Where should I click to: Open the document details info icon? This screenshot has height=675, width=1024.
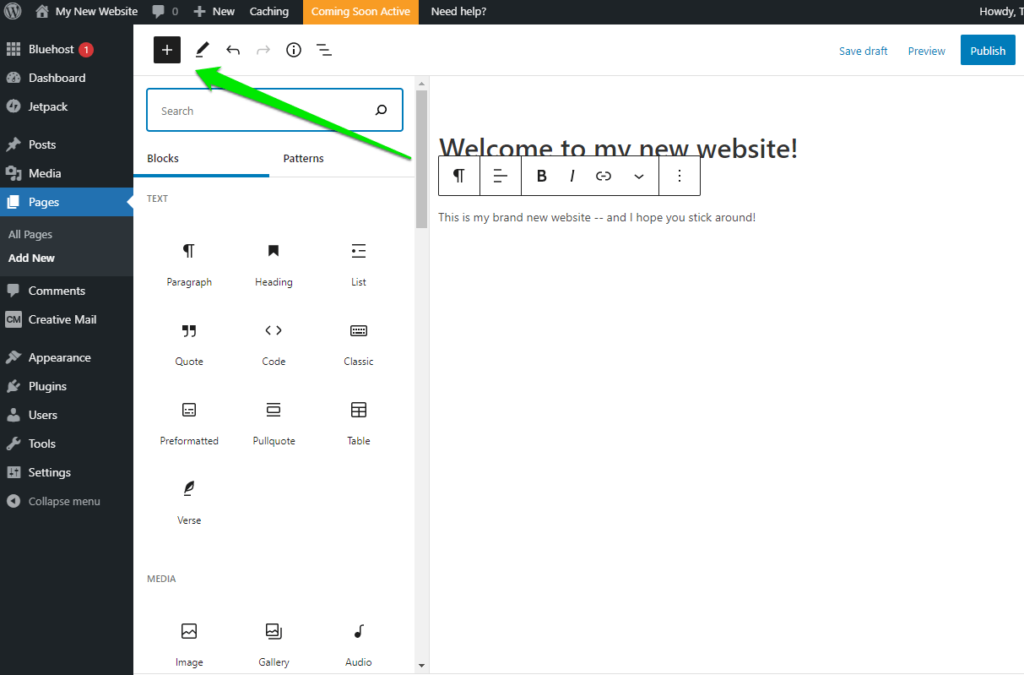(294, 50)
